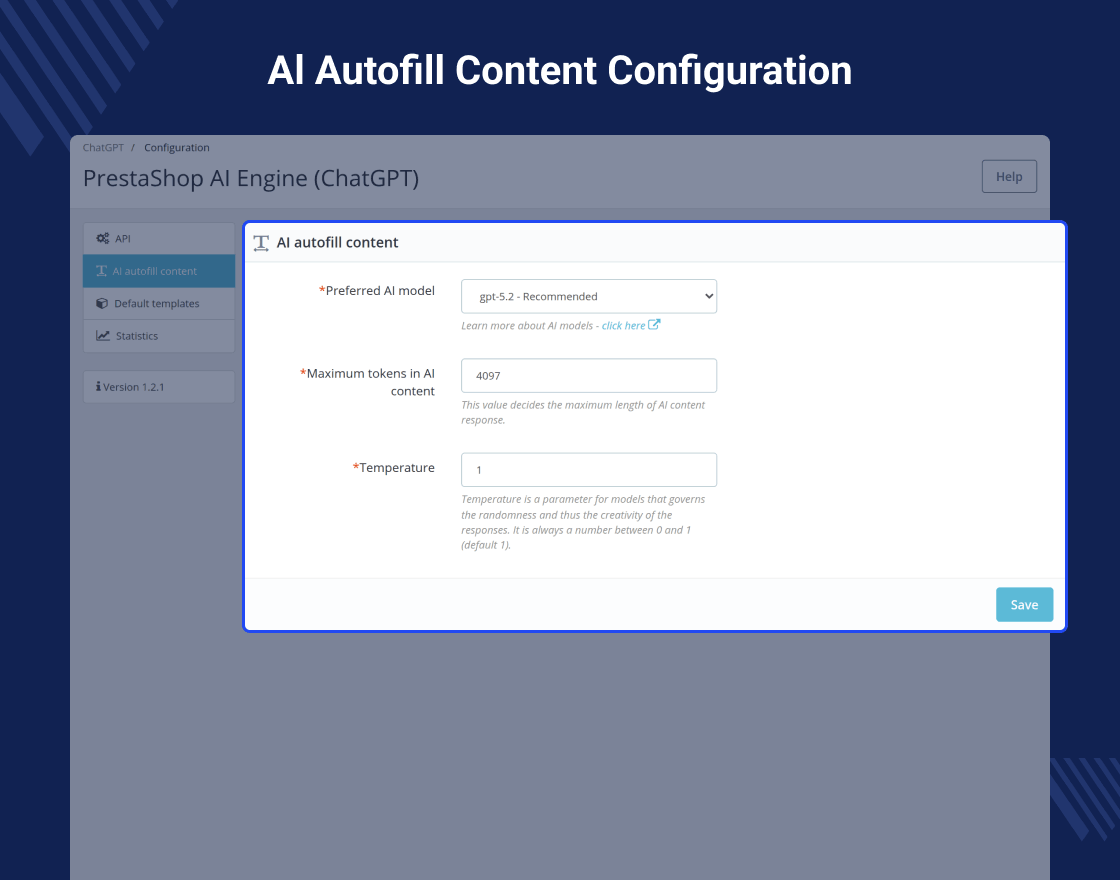Viewport: 1120px width, 880px height.
Task: Click the Maximum tokens input field
Action: click(x=589, y=376)
